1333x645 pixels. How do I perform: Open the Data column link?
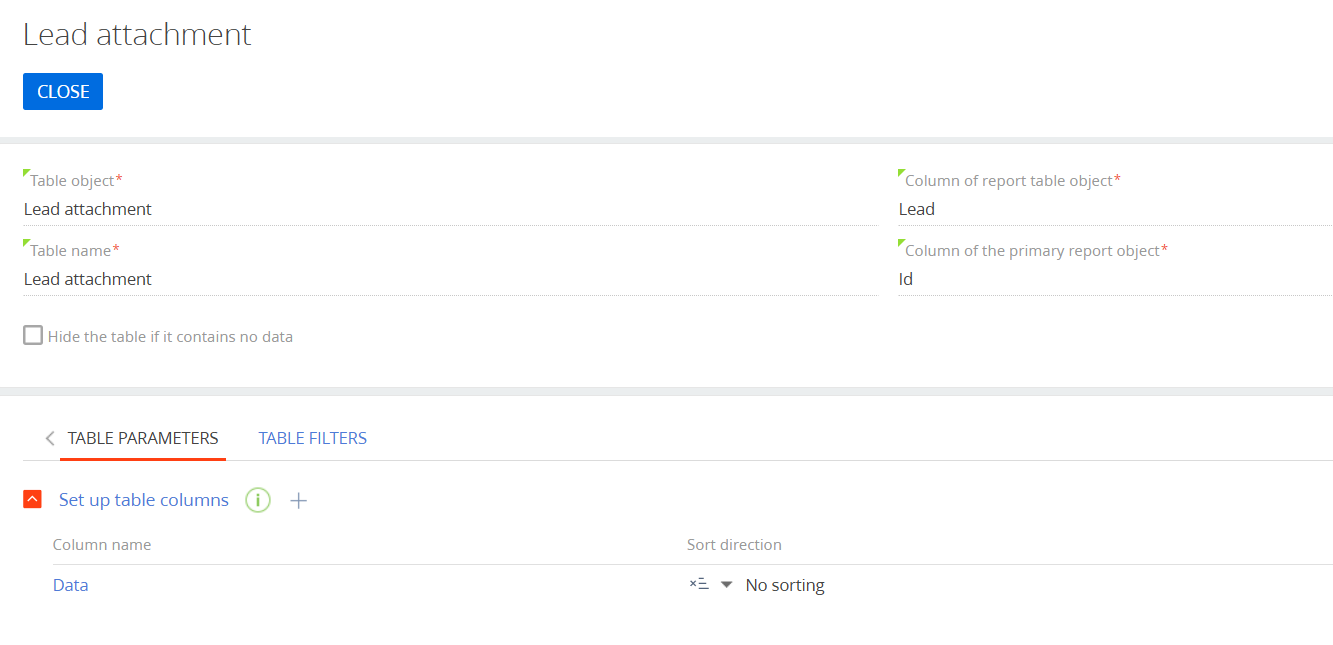click(x=70, y=585)
